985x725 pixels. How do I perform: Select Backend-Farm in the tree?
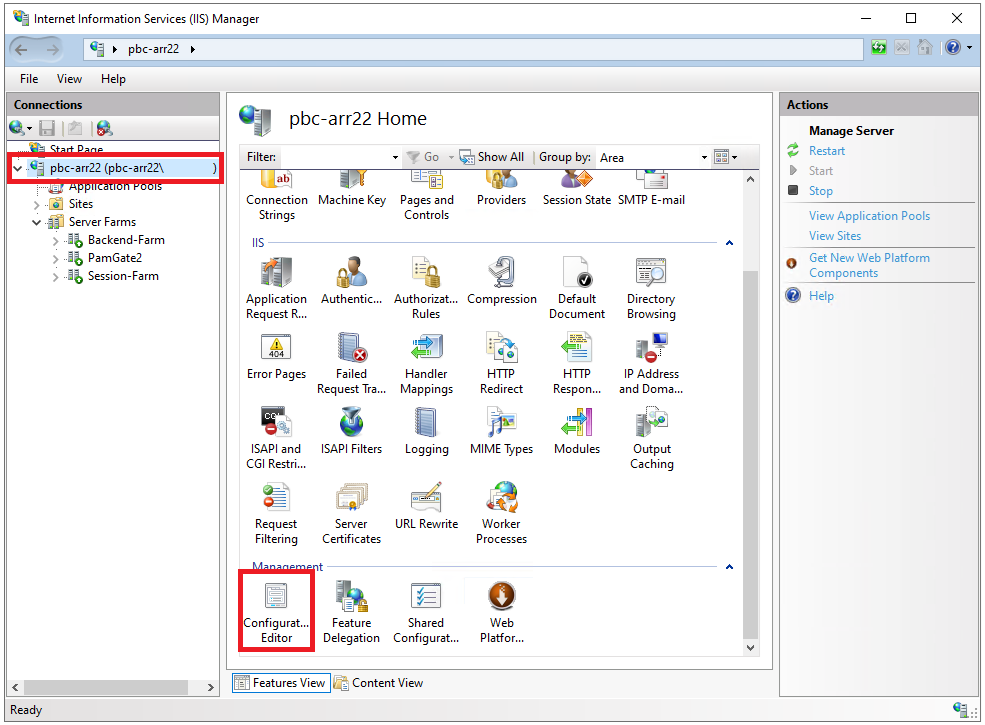[x=126, y=240]
